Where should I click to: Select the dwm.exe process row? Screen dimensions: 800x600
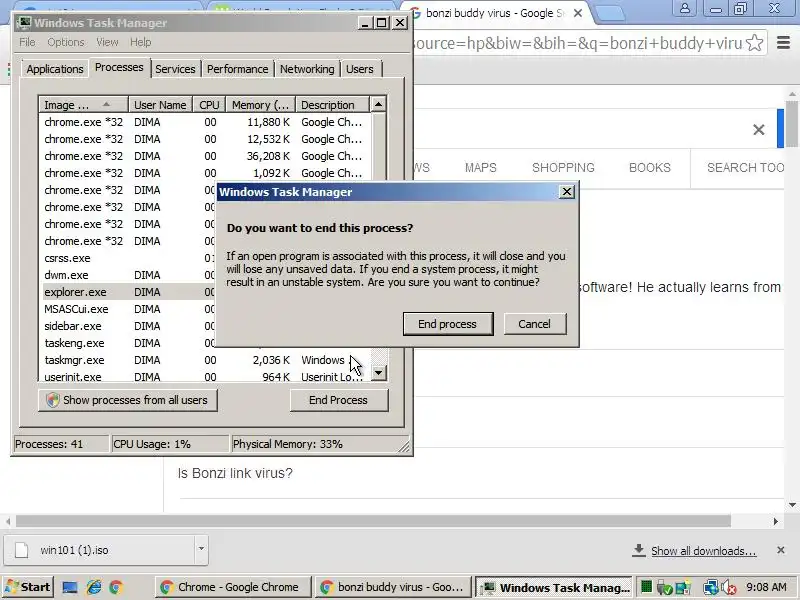pyautogui.click(x=128, y=275)
